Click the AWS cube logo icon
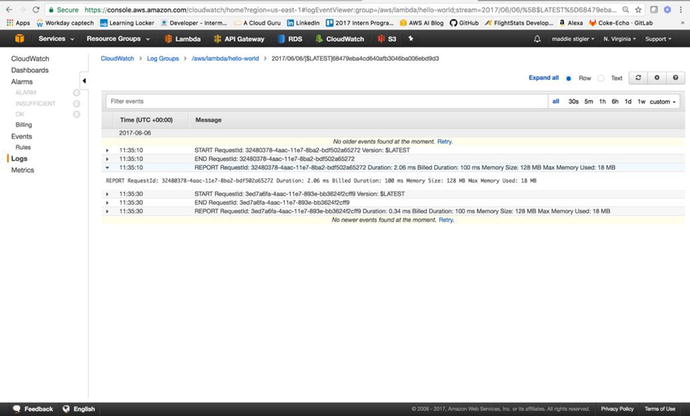The height and width of the screenshot is (416, 690). click(x=18, y=38)
